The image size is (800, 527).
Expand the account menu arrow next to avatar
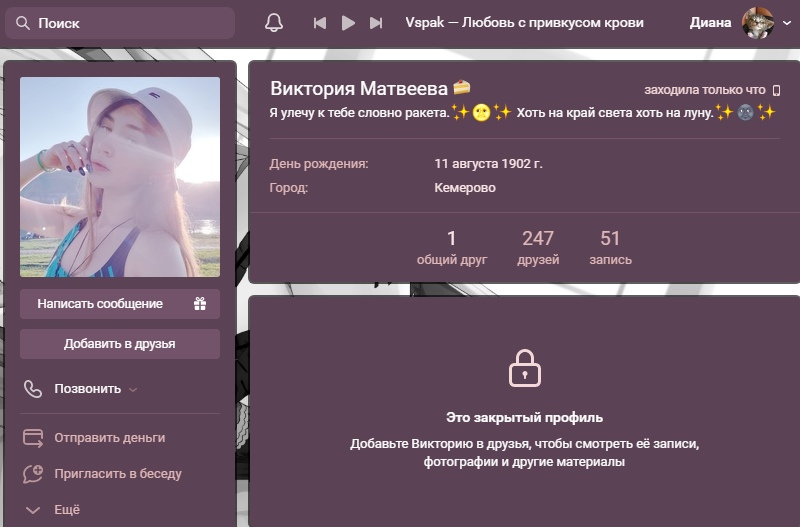pos(786,24)
